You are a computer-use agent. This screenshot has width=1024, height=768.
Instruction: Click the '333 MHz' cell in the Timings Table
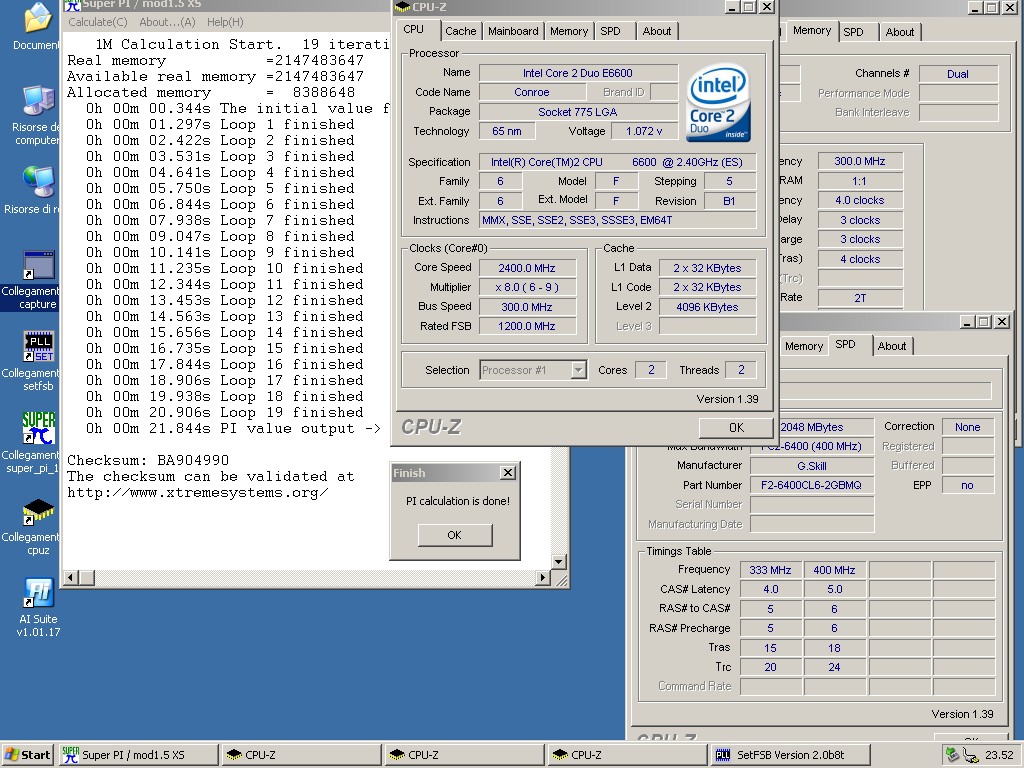771,570
